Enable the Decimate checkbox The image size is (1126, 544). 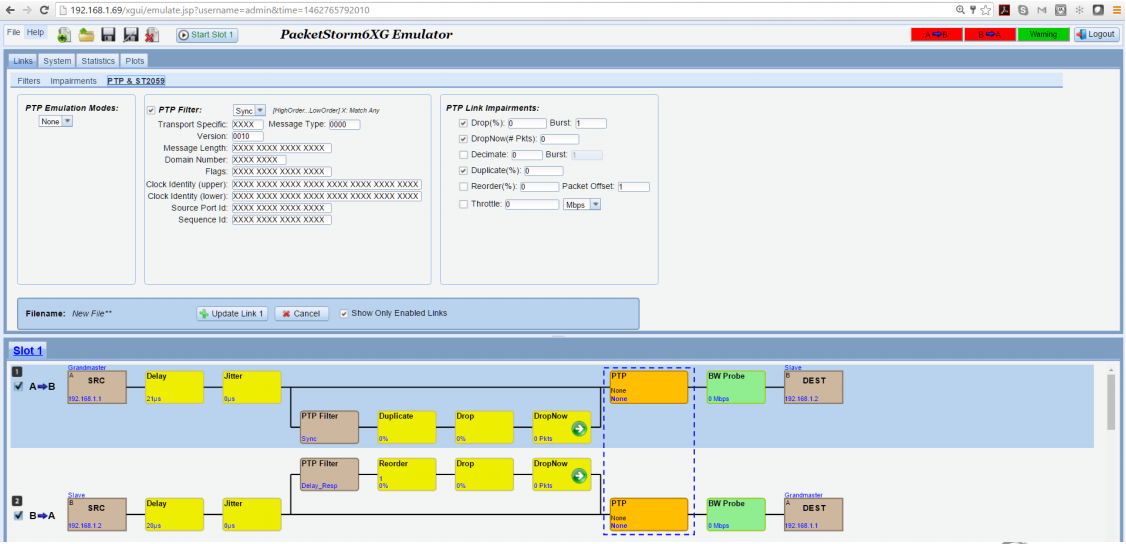463,154
